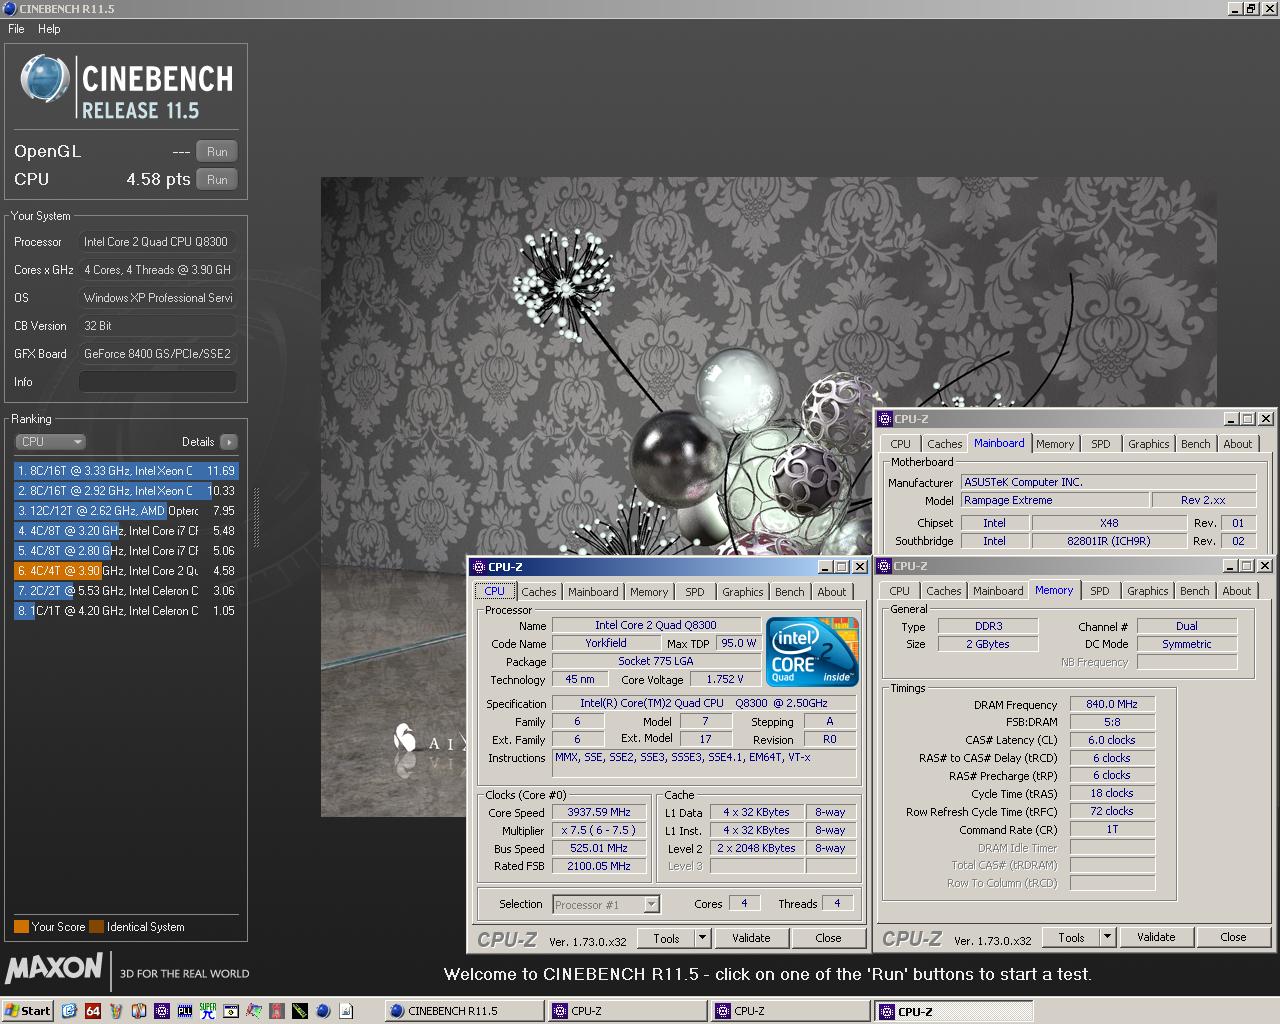Open Tools dropdown arrow in Memory window
1280x1024 pixels.
1107,937
